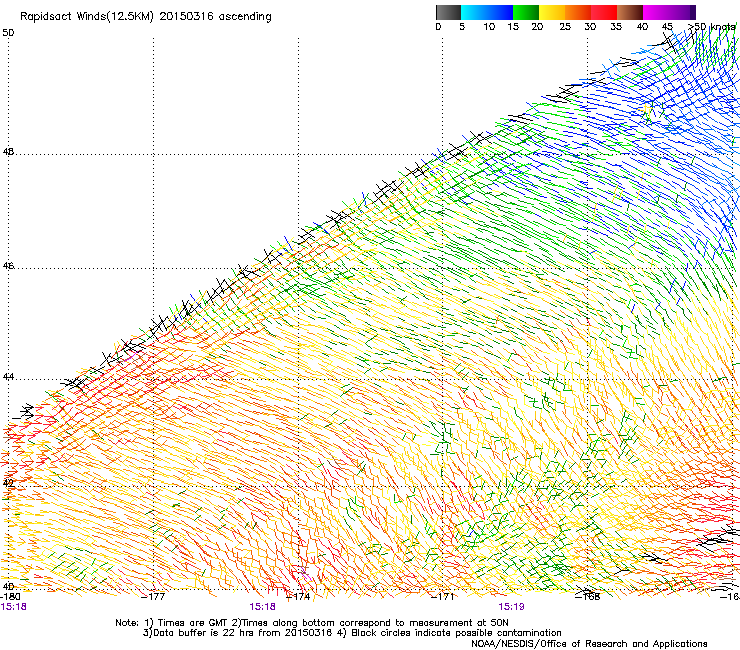Click the latitude label '48'
Screen dimensions: 740x650
coord(8,152)
